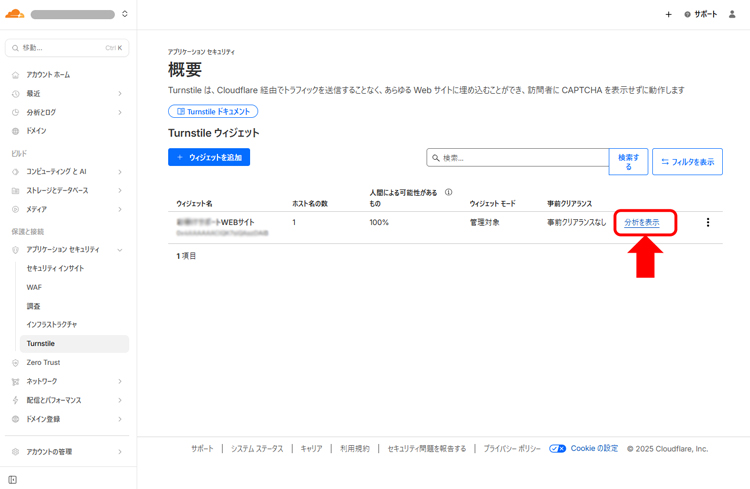Screen dimensions: 750x489
Task: Open the widget row three-dot menu
Action: click(708, 222)
